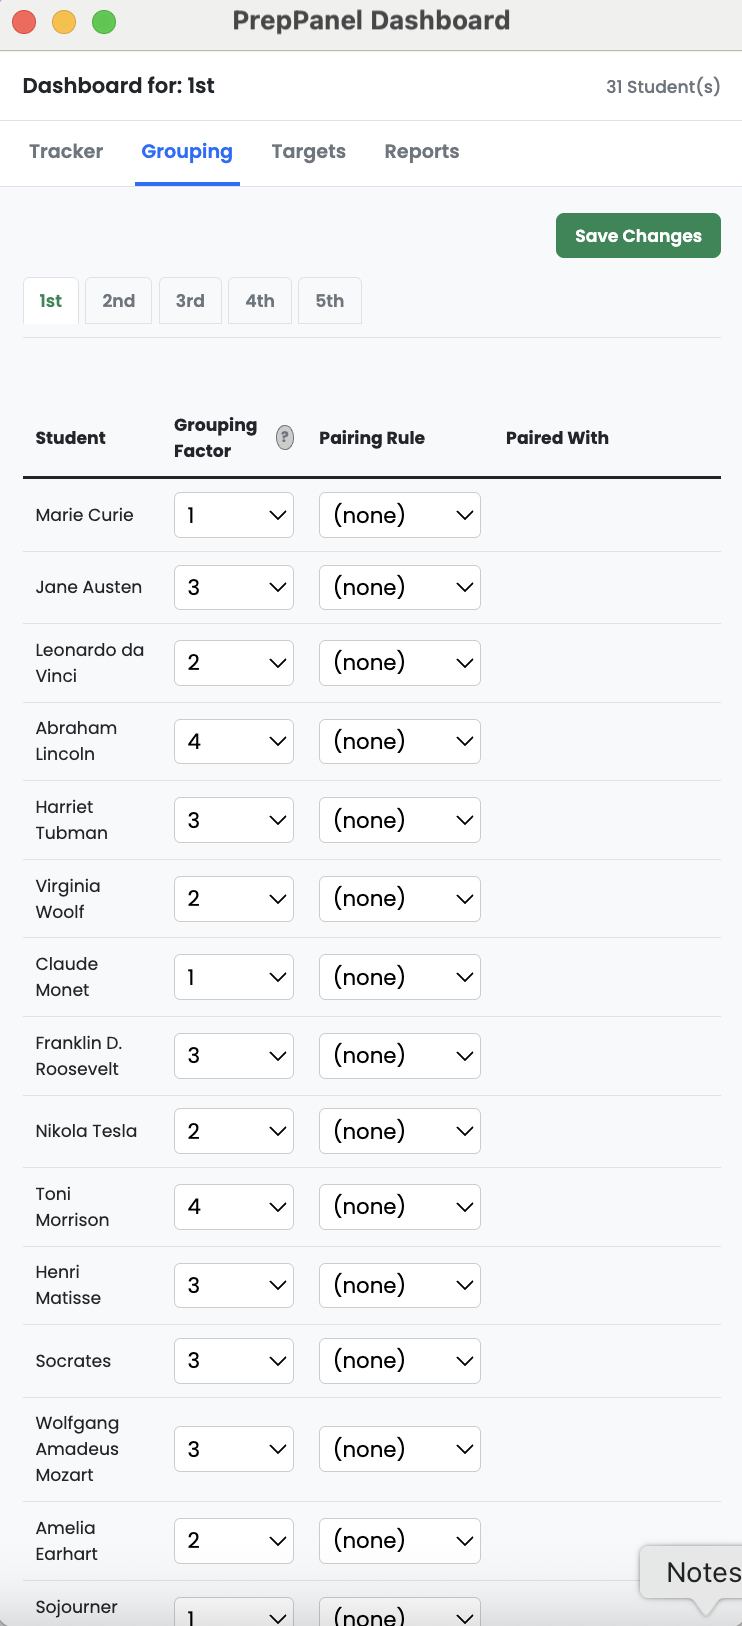Select the 3rd period group
Image resolution: width=742 pixels, height=1626 pixels.
(x=190, y=300)
